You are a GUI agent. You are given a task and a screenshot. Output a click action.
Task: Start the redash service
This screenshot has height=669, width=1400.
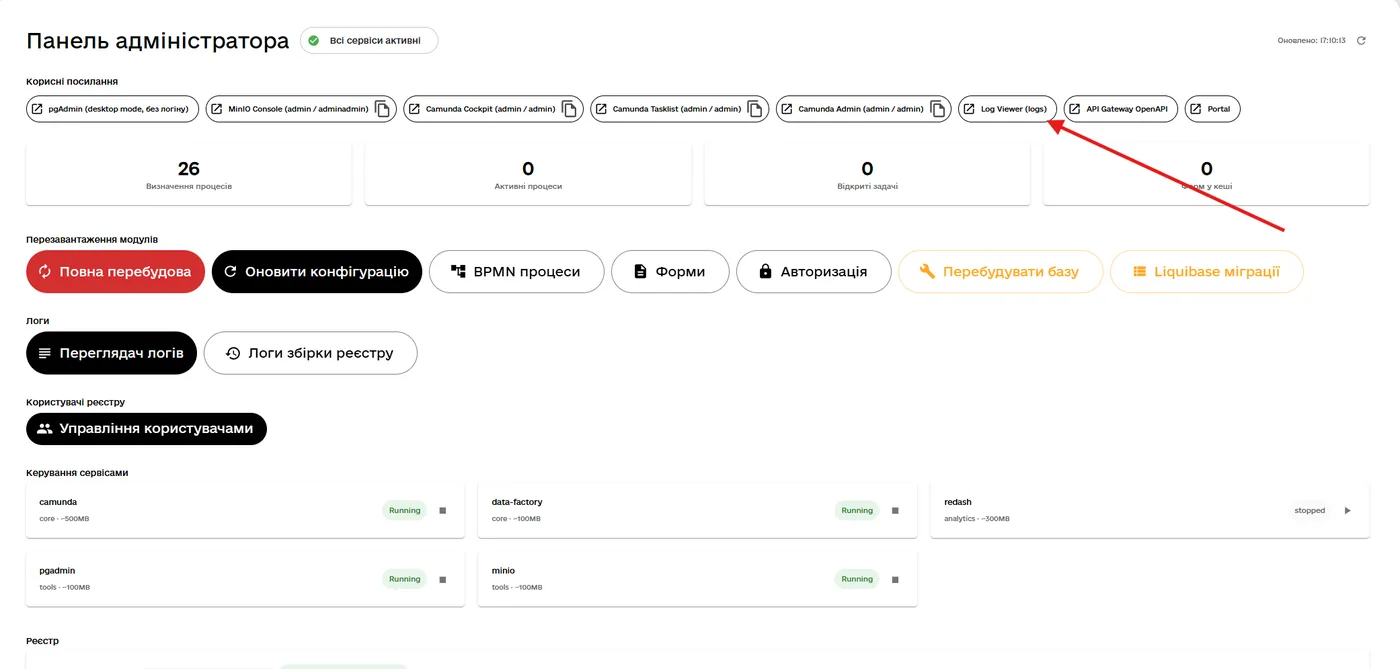click(1347, 510)
